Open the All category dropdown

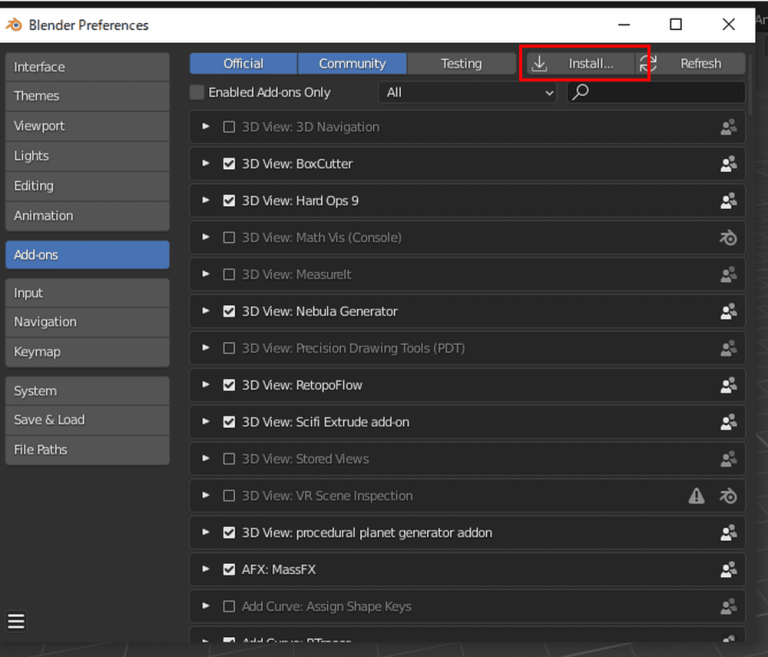[x=467, y=93]
